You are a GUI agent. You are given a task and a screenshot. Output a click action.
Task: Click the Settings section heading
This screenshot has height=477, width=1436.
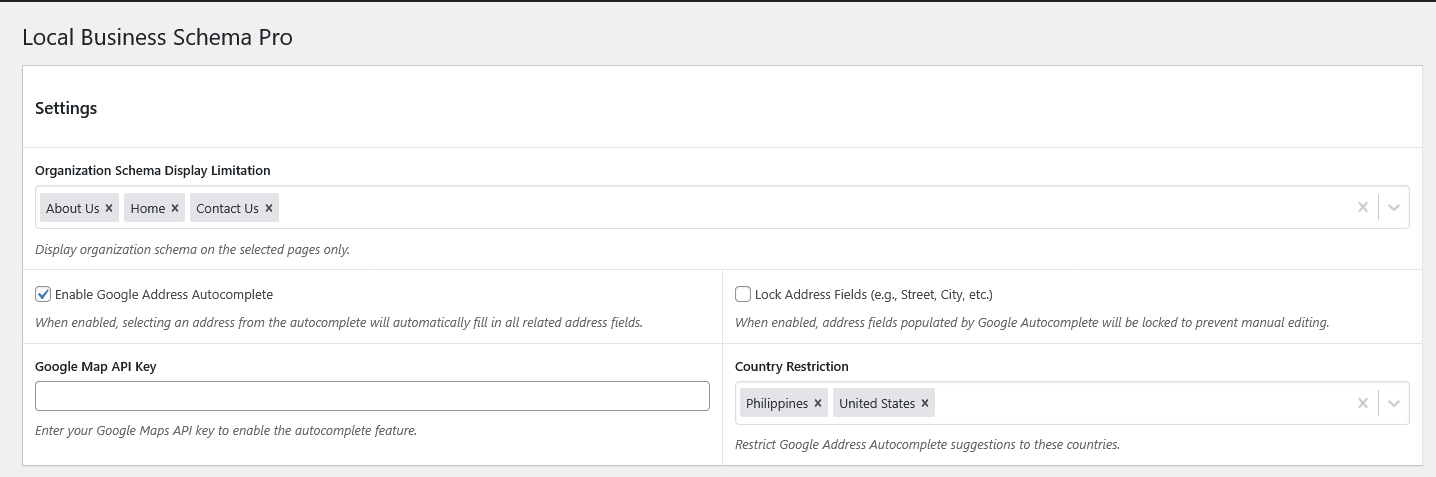[x=66, y=108]
